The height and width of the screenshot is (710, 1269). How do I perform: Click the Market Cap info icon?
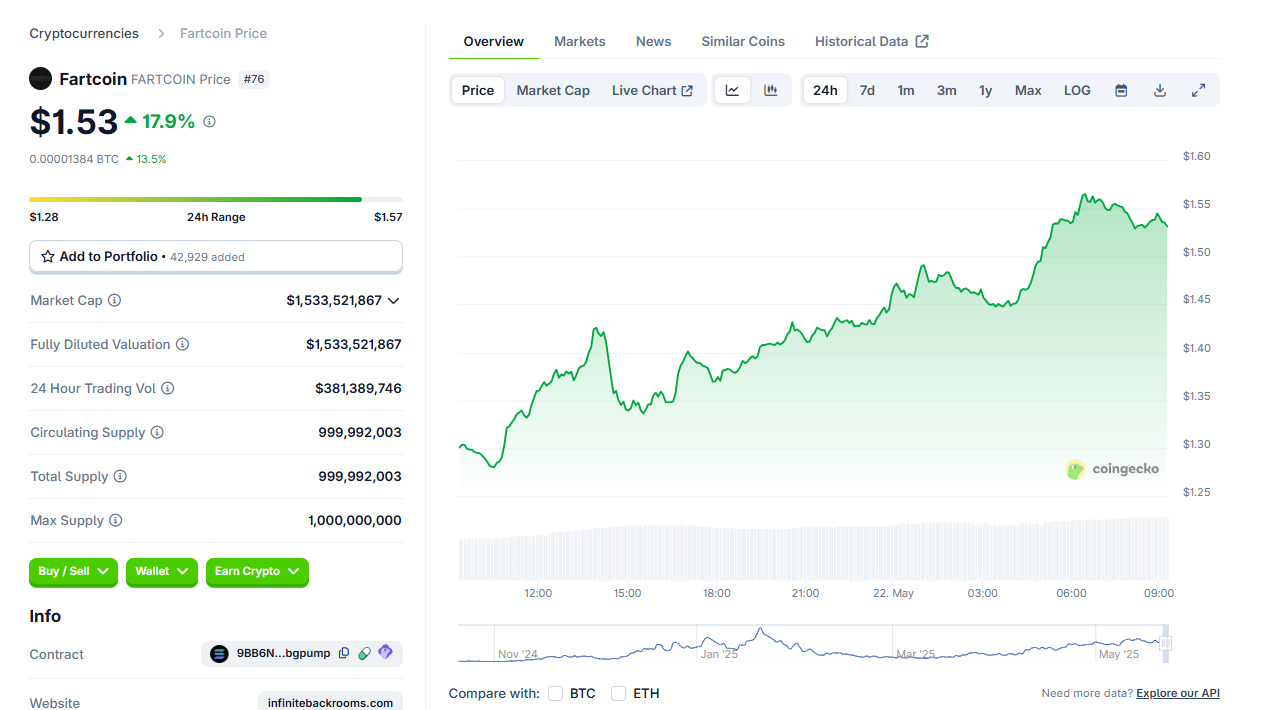pos(115,300)
